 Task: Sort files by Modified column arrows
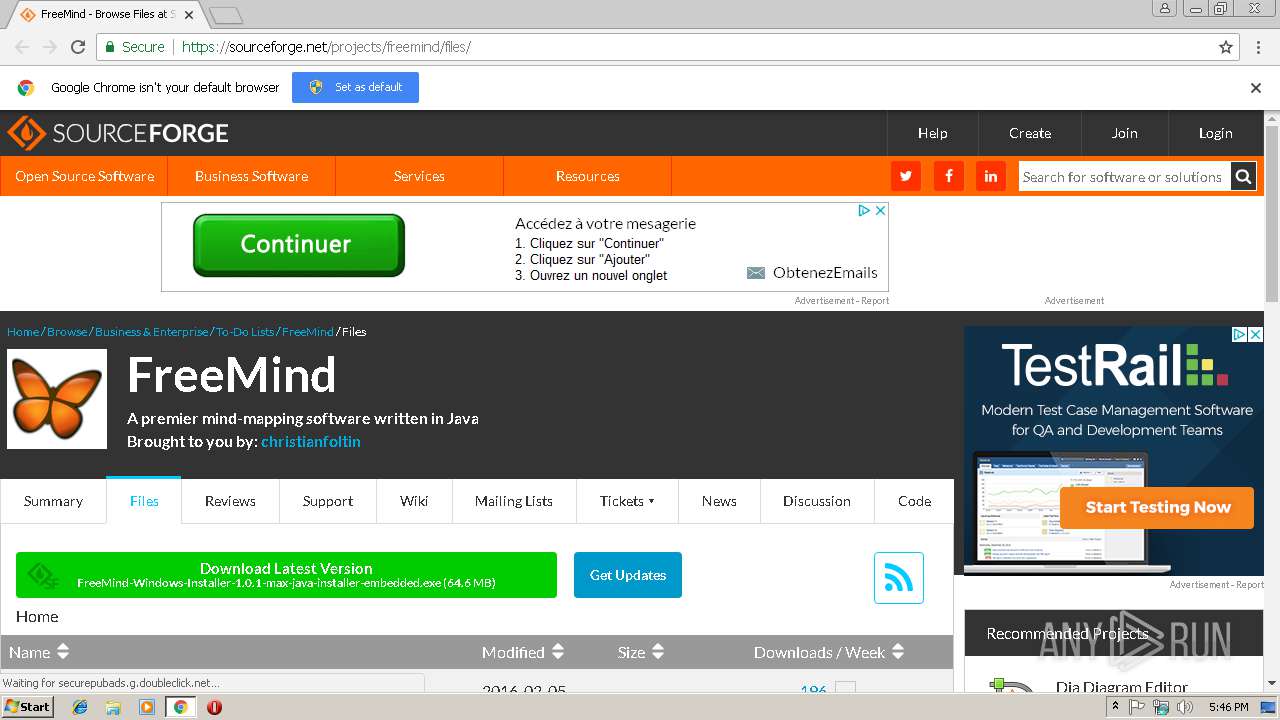pyautogui.click(x=558, y=652)
